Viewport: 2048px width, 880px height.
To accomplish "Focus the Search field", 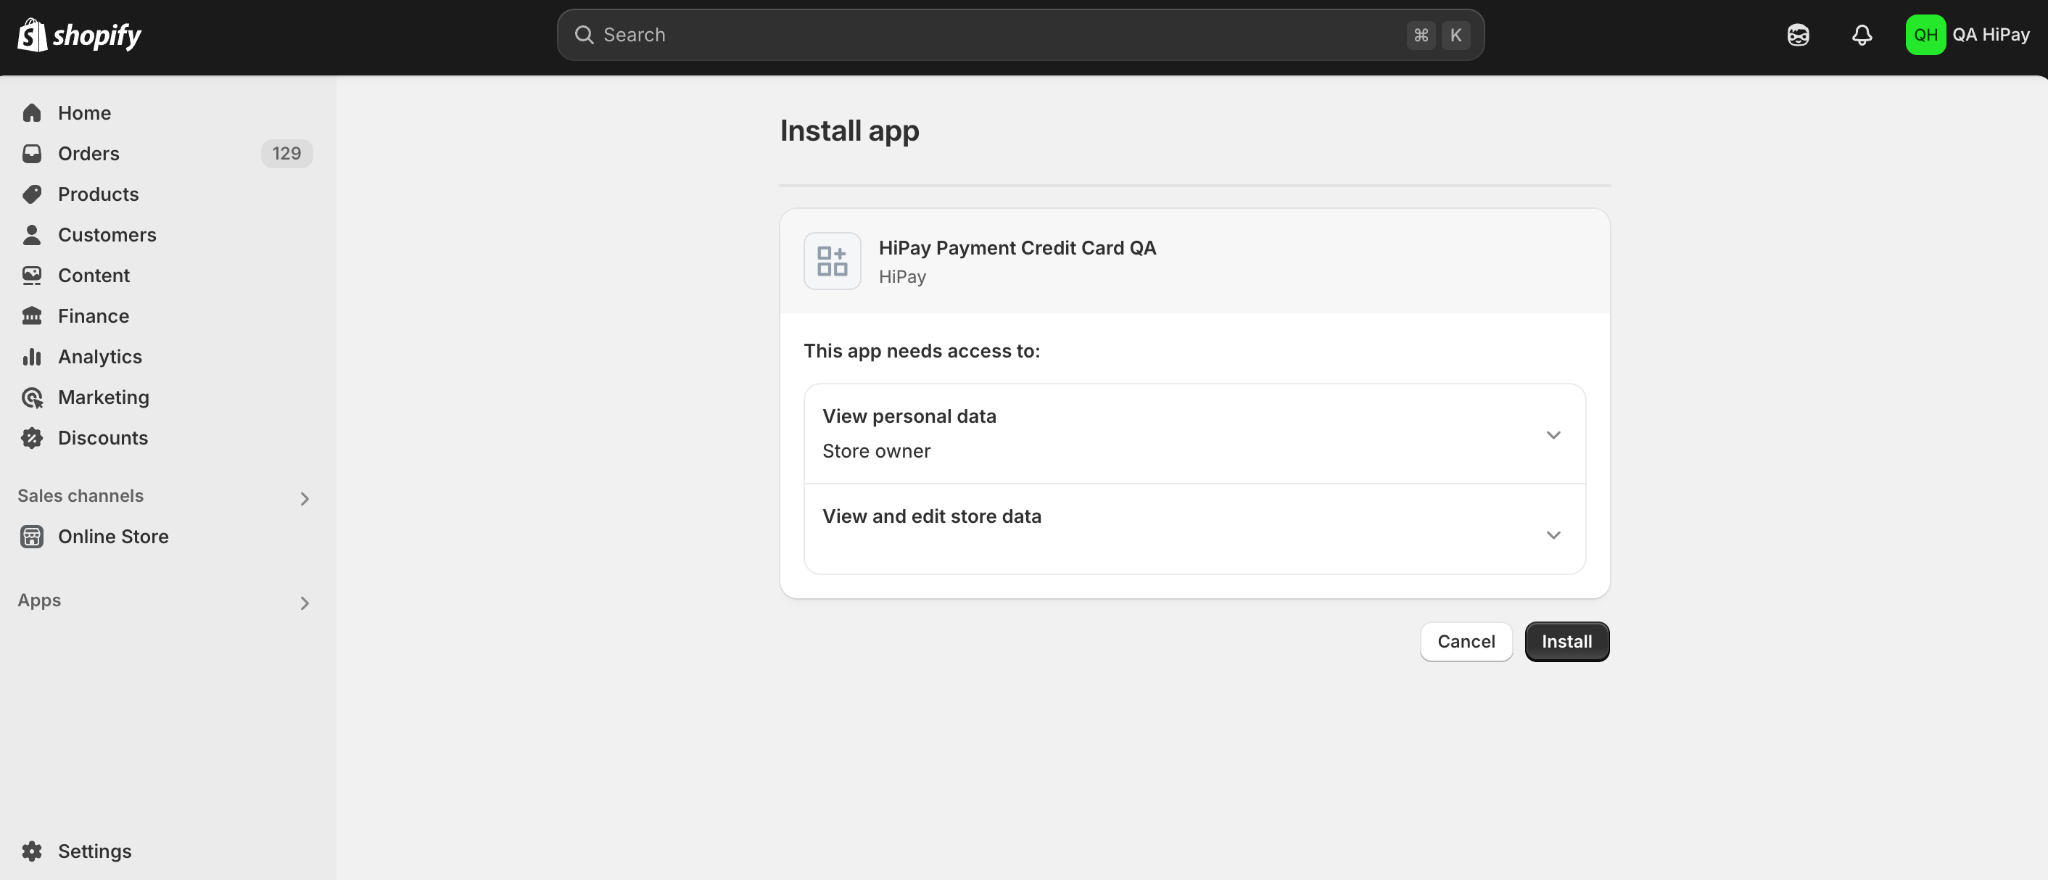I will point(1020,35).
